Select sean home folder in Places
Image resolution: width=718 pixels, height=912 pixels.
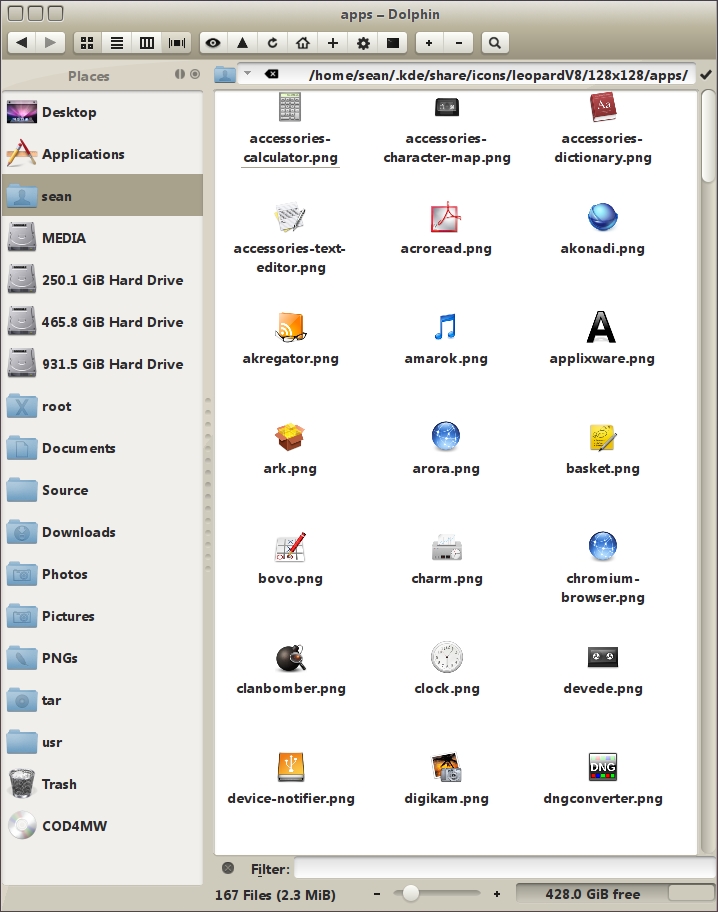point(102,196)
